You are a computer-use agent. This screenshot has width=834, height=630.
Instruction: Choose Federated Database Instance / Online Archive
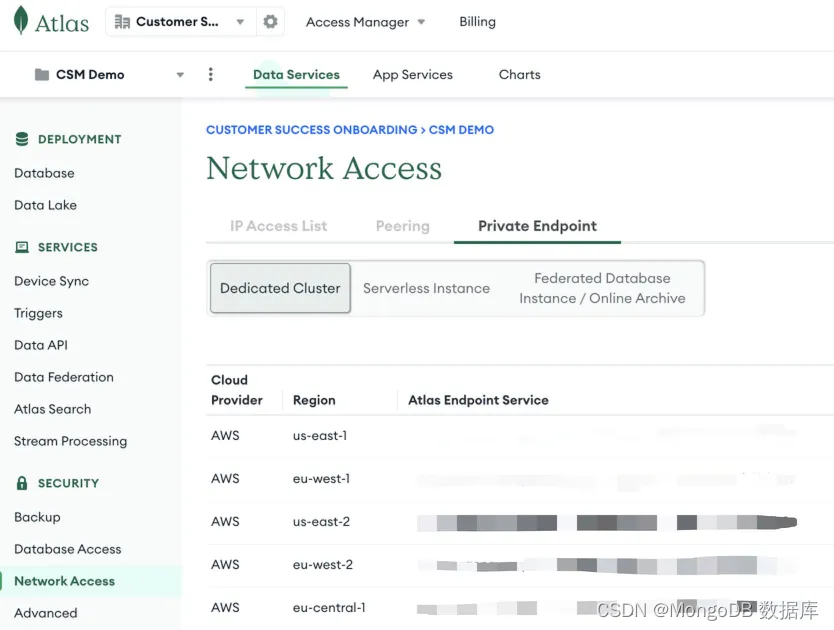click(x=602, y=288)
